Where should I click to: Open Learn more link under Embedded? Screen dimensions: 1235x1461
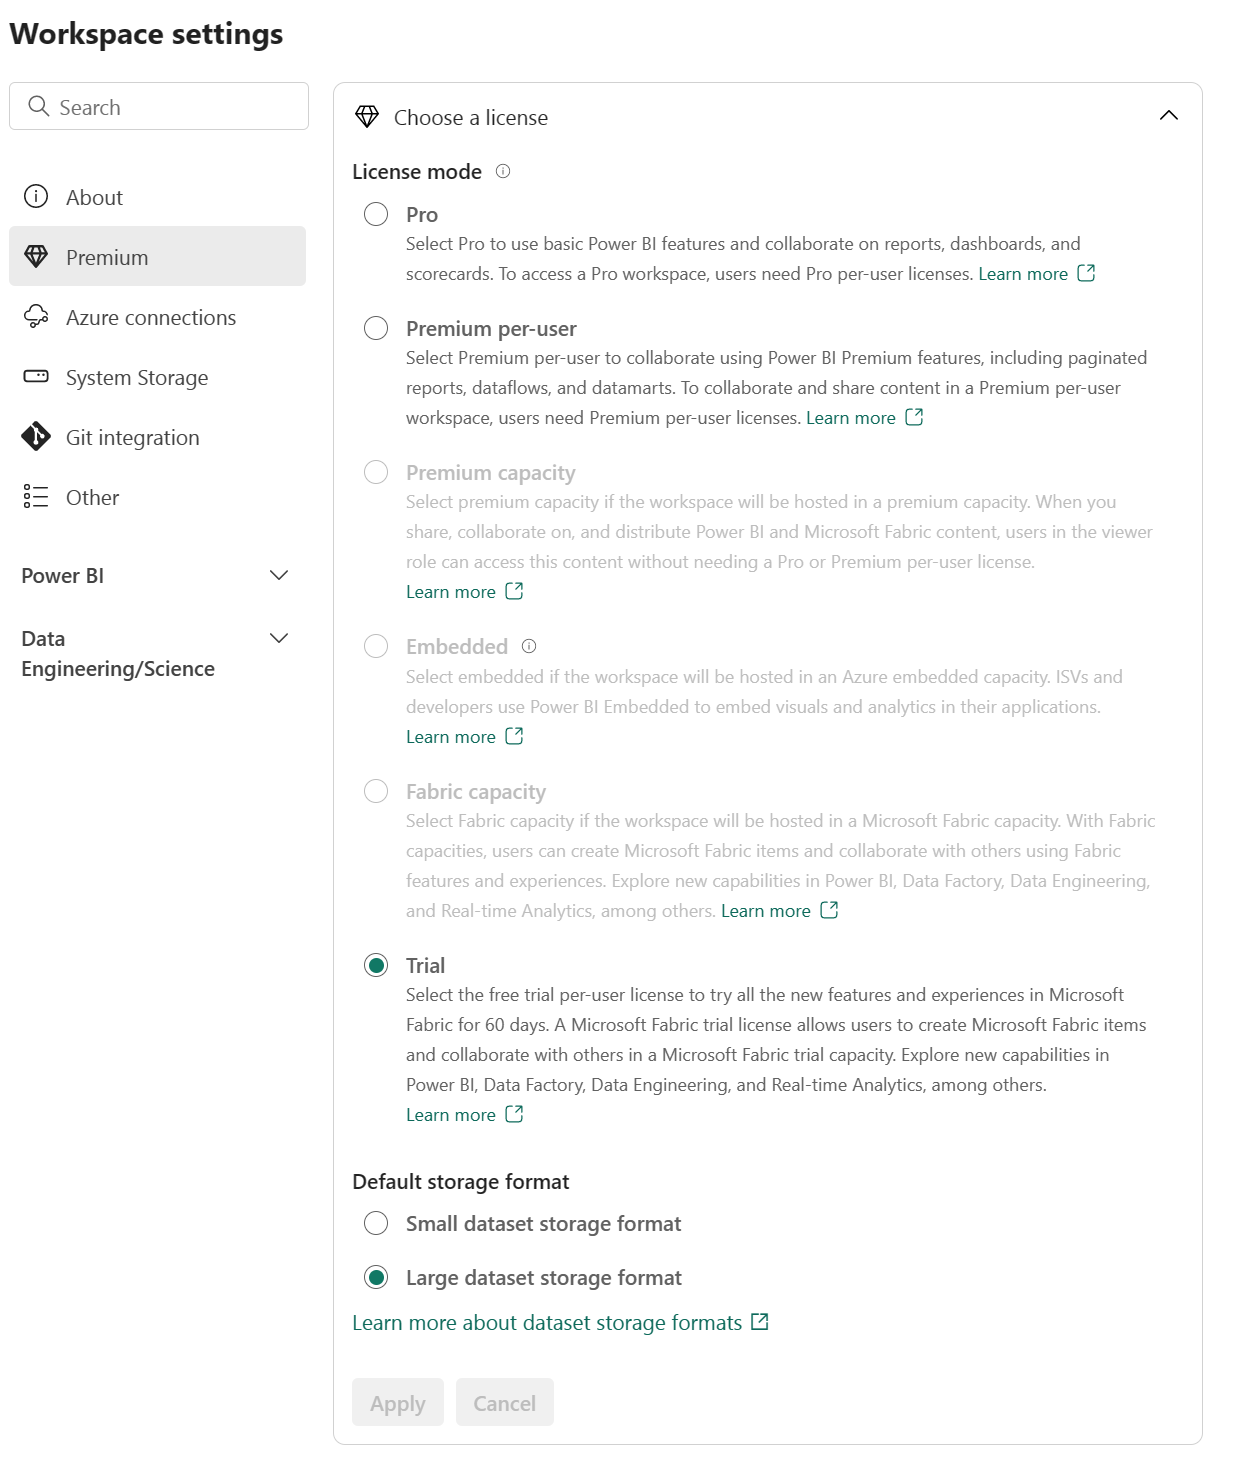[x=451, y=737]
